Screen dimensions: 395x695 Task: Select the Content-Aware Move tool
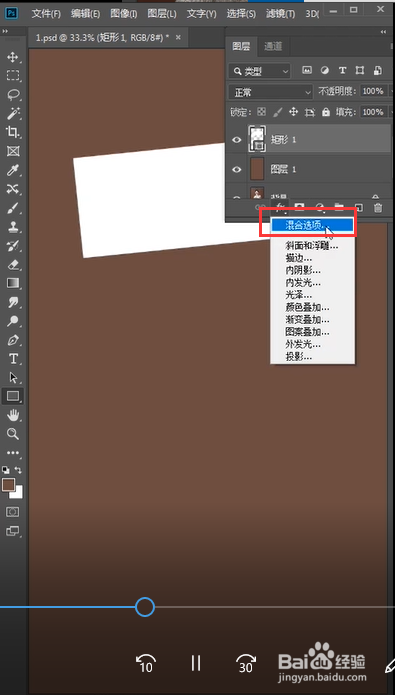click(x=13, y=189)
